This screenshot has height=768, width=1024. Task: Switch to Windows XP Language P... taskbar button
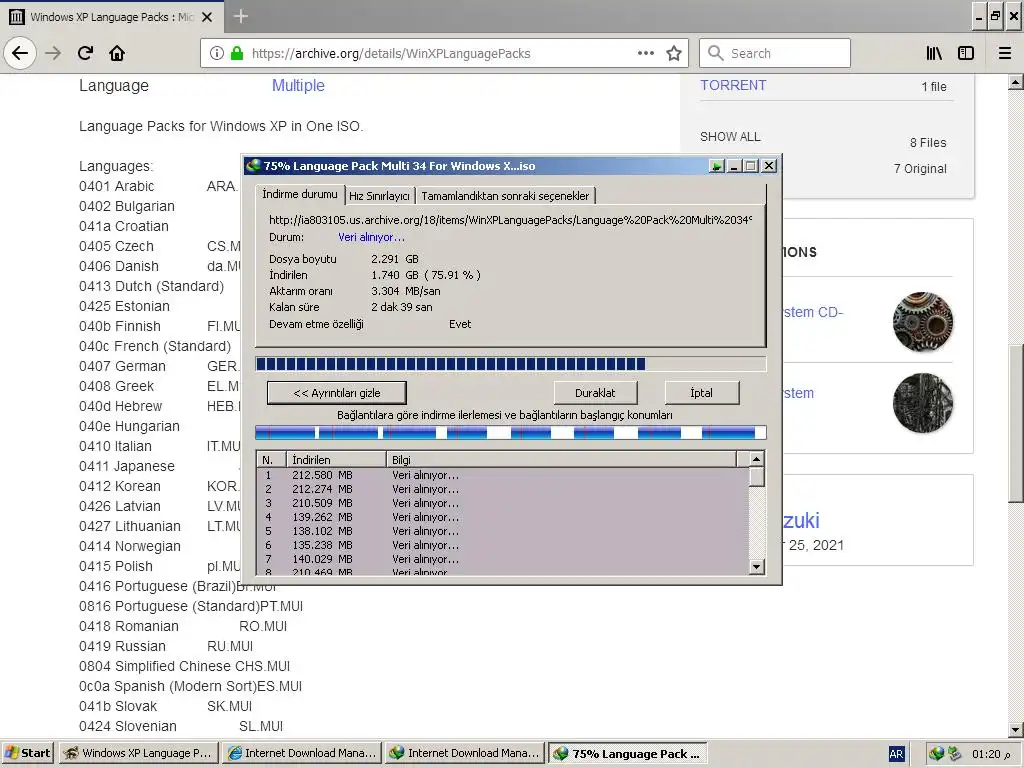138,754
